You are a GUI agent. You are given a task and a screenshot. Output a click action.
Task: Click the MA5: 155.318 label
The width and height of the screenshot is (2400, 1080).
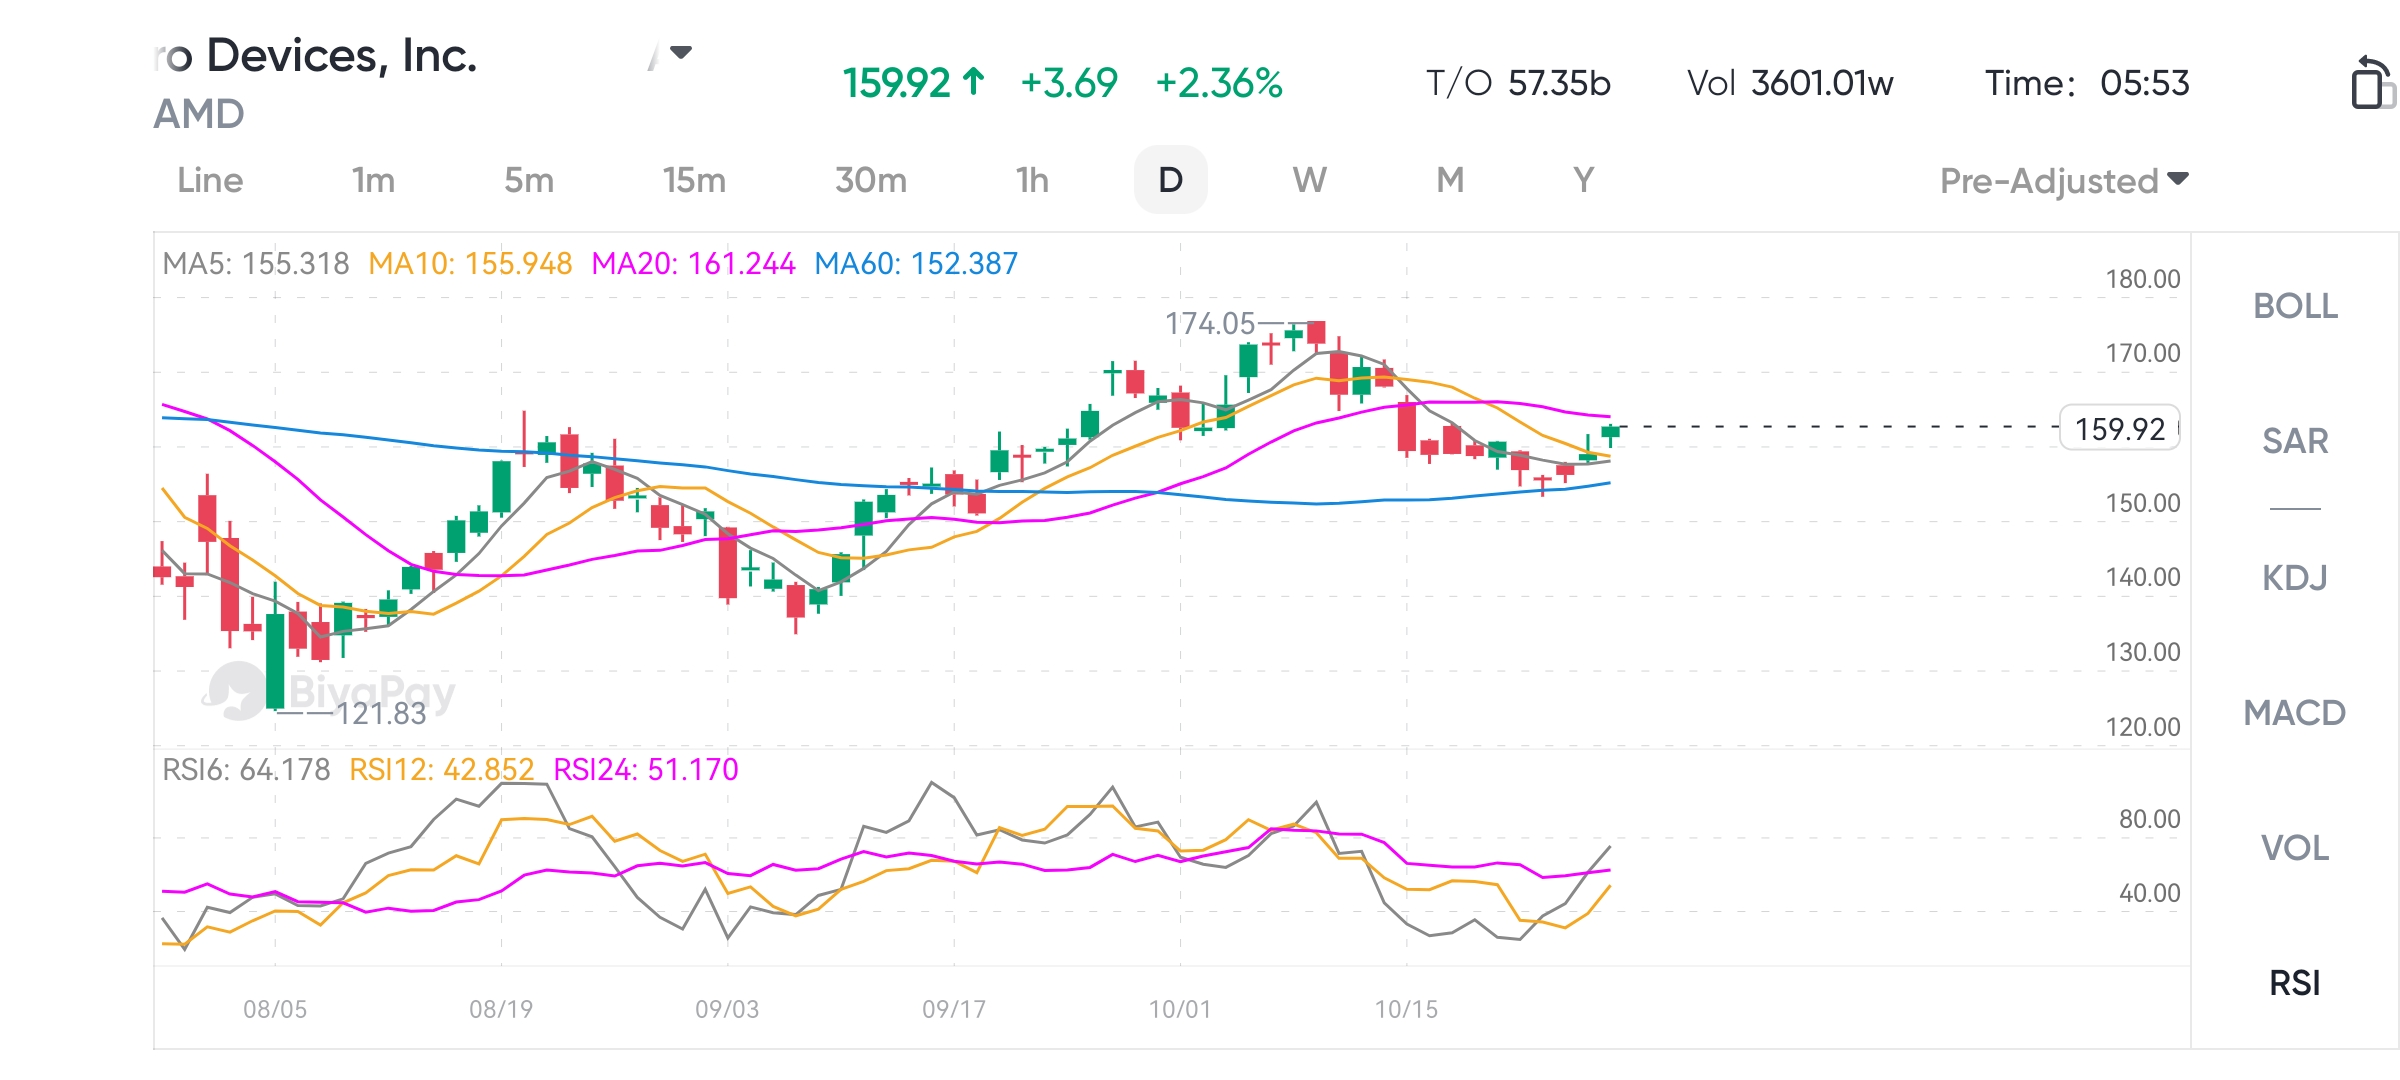click(256, 264)
